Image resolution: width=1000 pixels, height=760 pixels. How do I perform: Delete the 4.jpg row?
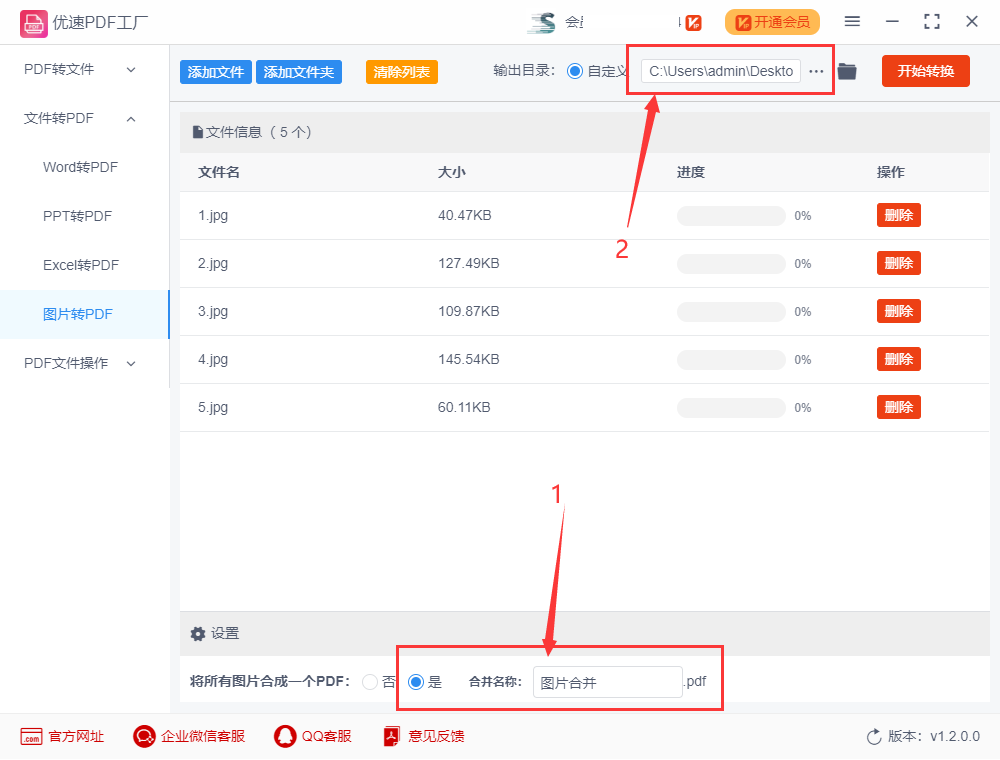click(x=899, y=359)
